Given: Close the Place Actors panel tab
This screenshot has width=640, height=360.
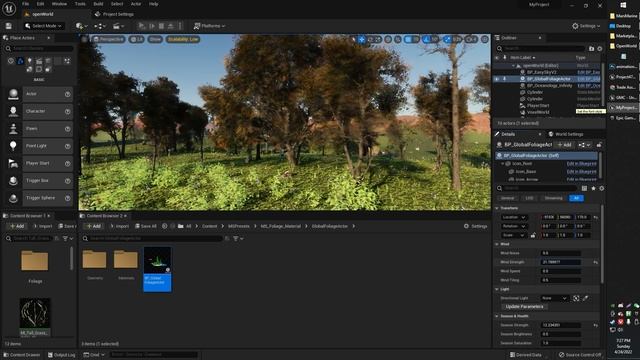Looking at the screenshot, I should 49,38.
